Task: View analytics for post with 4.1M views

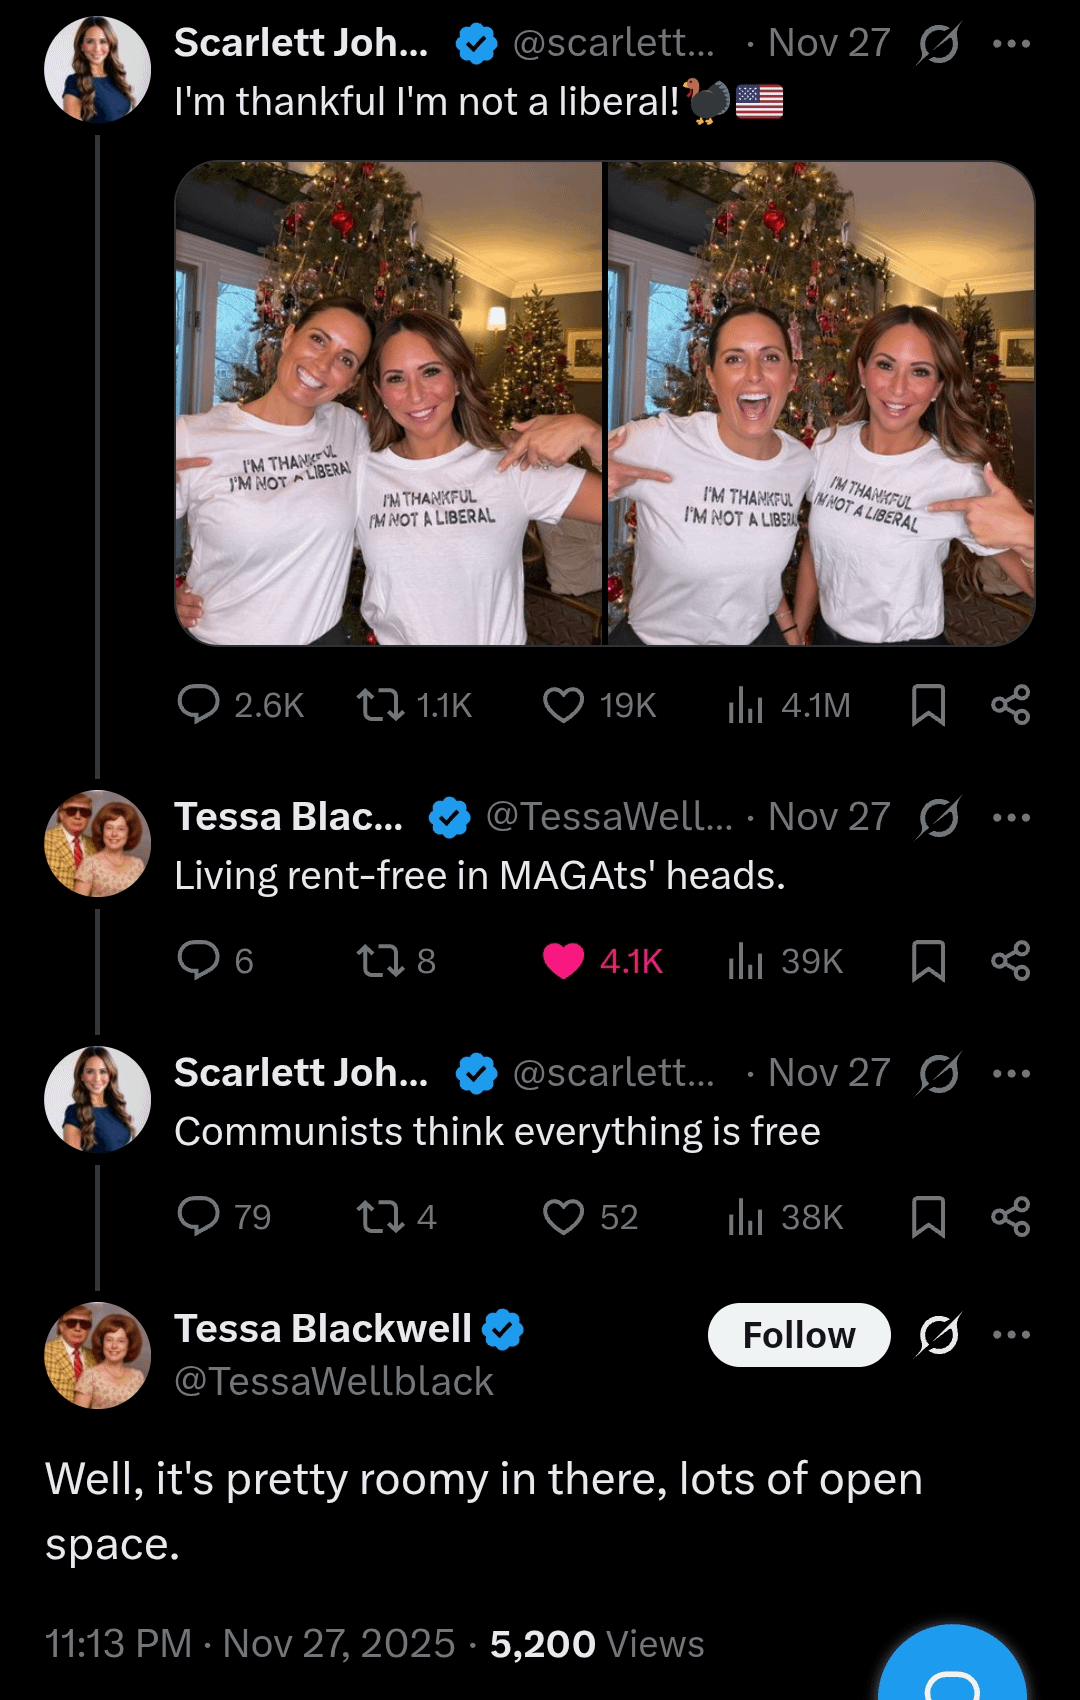Action: (745, 705)
